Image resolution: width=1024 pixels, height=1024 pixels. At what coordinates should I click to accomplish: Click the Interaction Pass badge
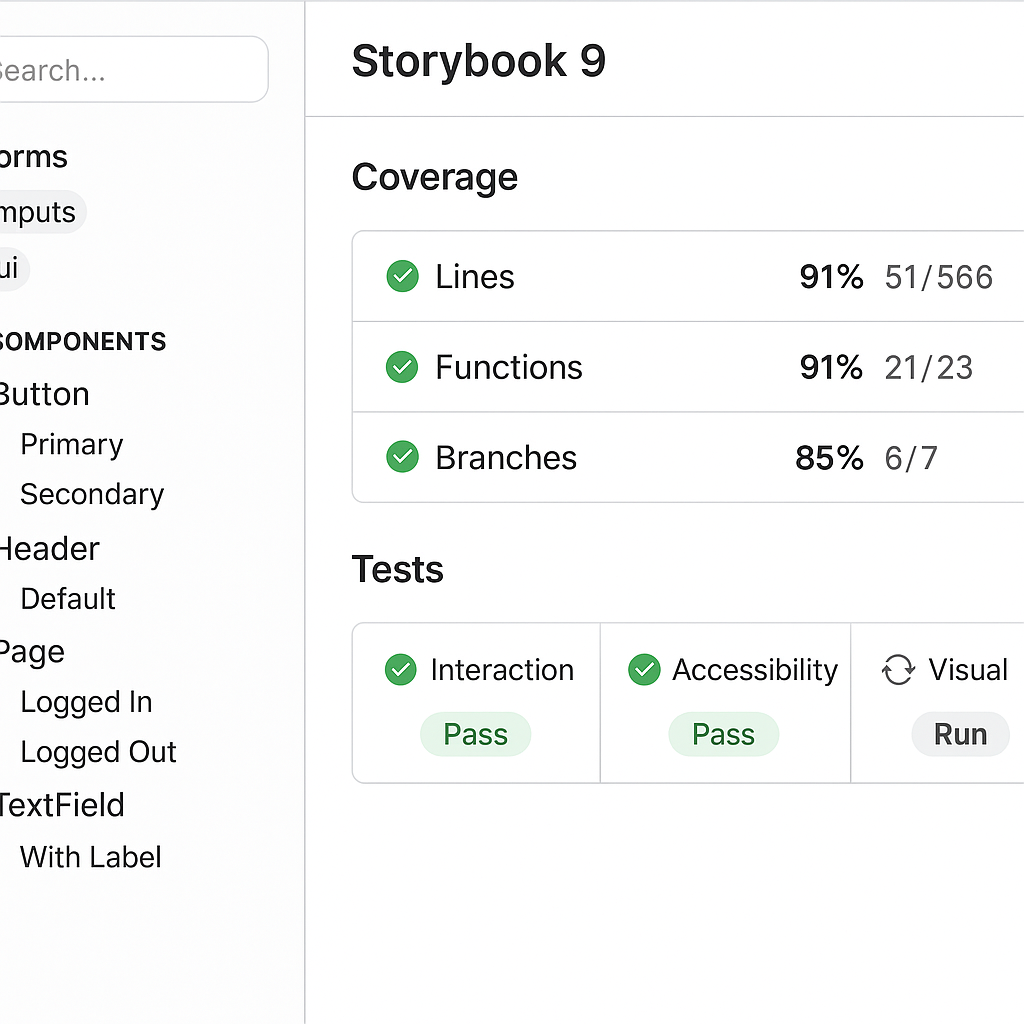point(475,734)
